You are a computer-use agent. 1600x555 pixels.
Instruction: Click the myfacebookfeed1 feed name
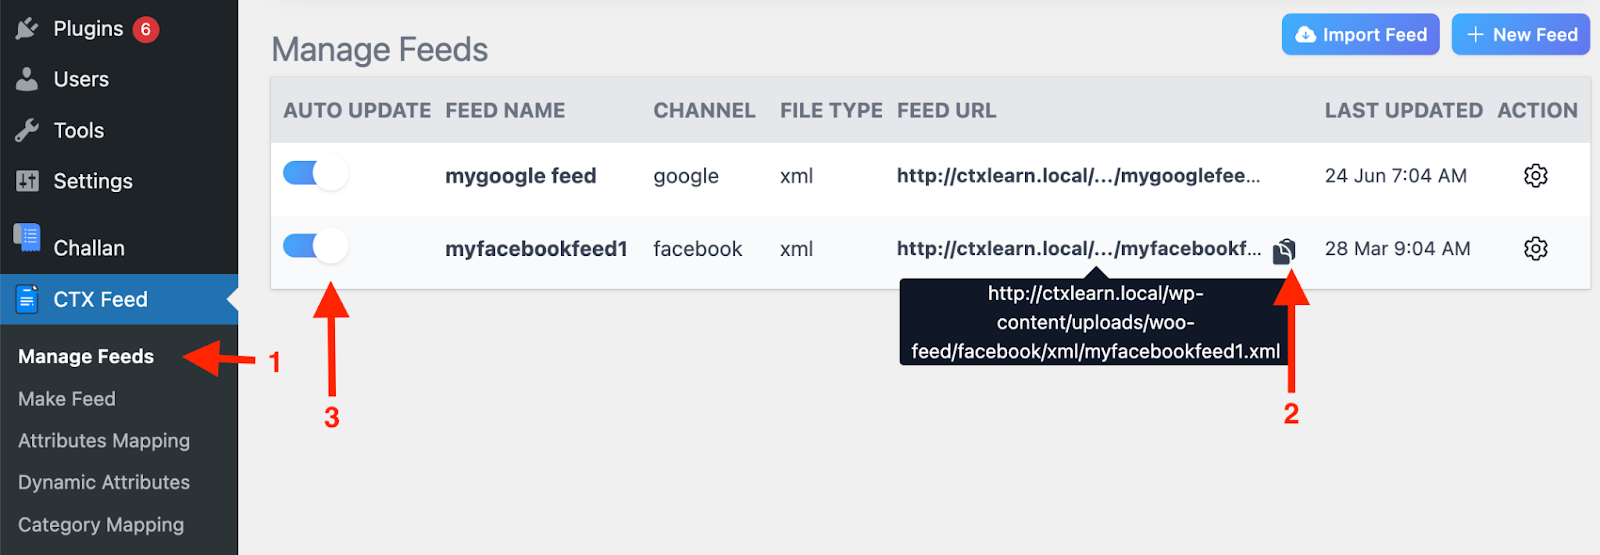click(536, 249)
